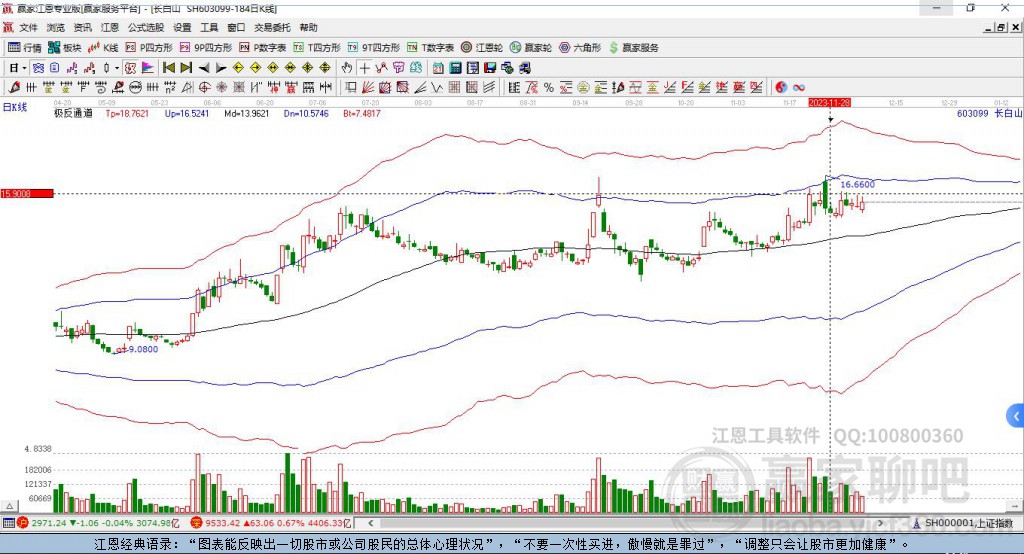Open the 板块 sector view

point(64,48)
